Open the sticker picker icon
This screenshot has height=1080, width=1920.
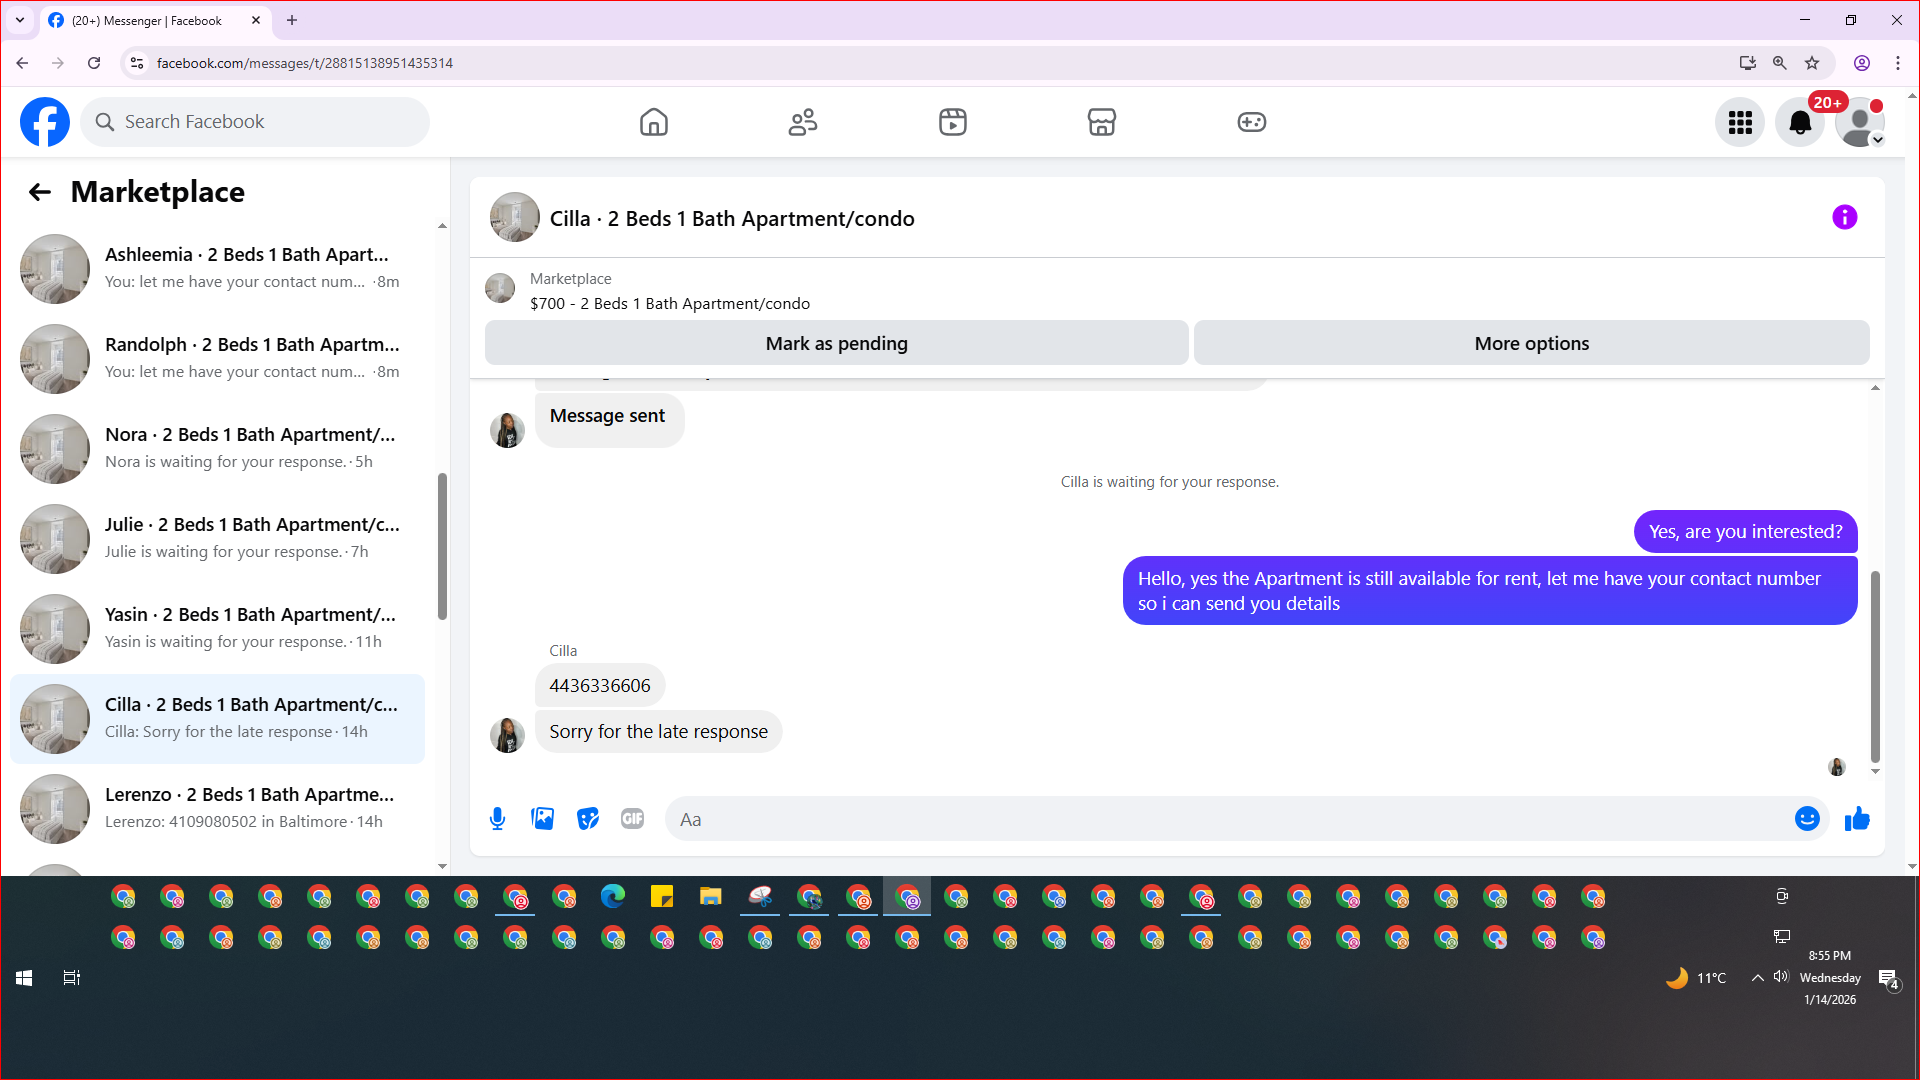588,819
